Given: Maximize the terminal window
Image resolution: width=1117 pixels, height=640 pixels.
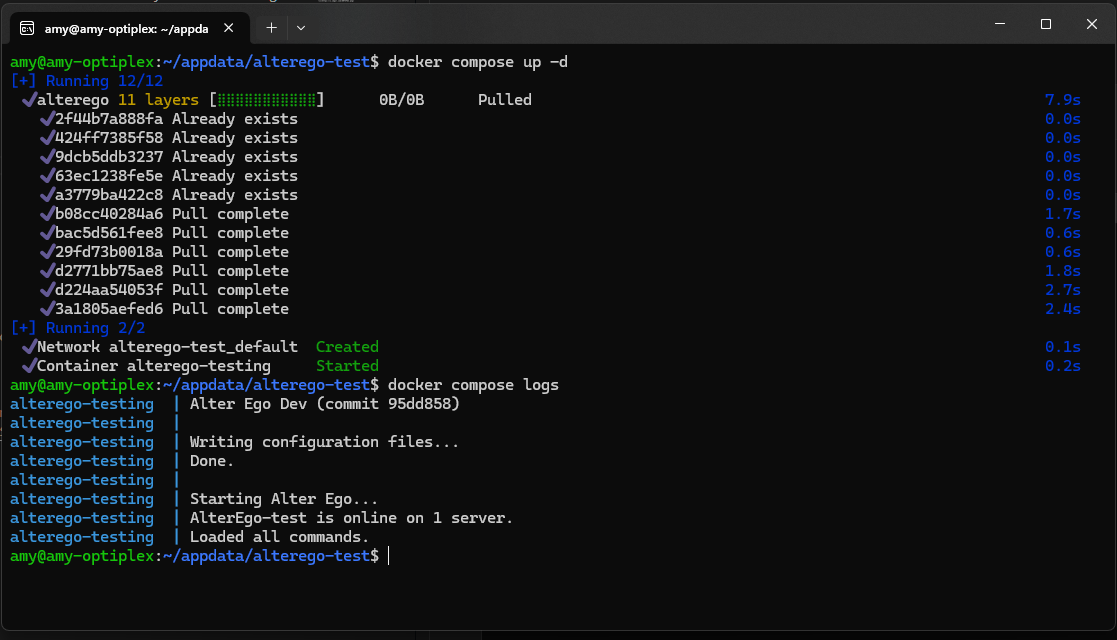Looking at the screenshot, I should pos(1045,24).
